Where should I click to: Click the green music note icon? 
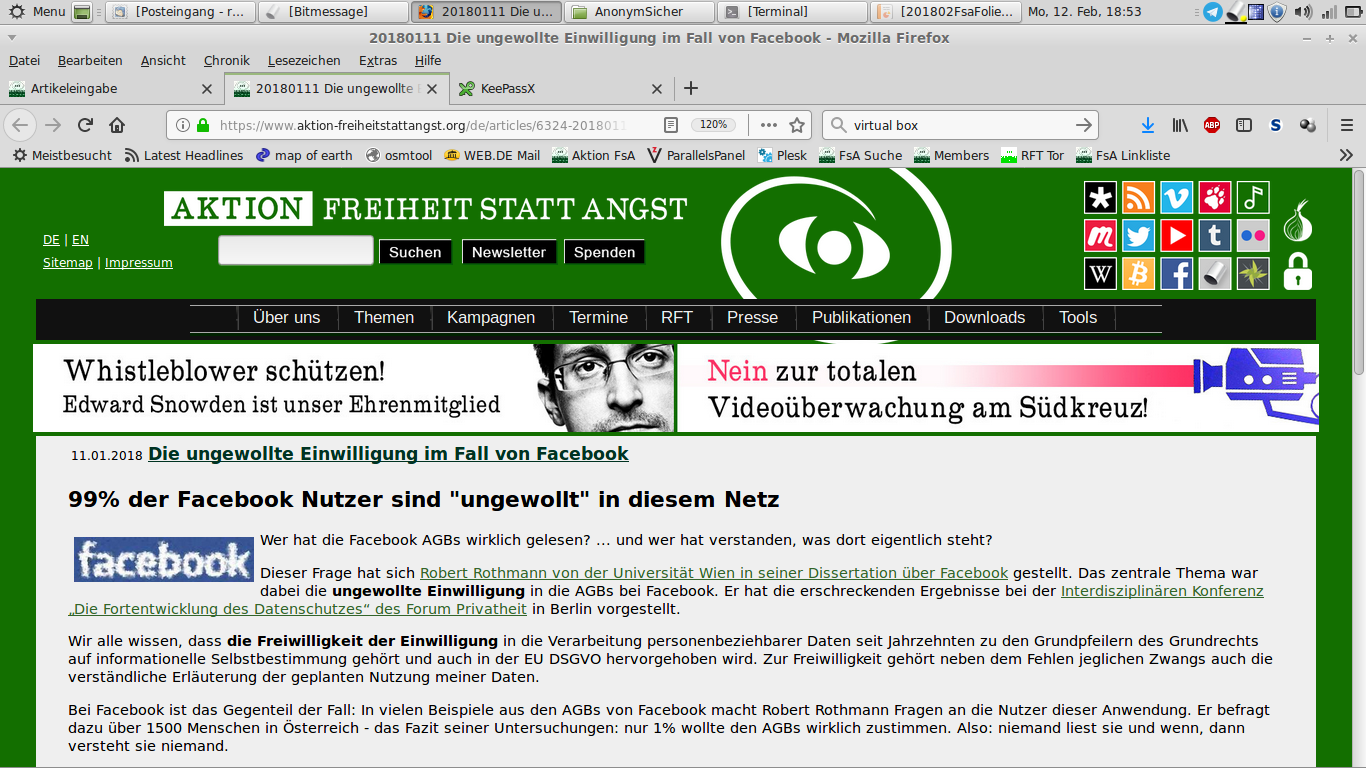coord(1253,198)
